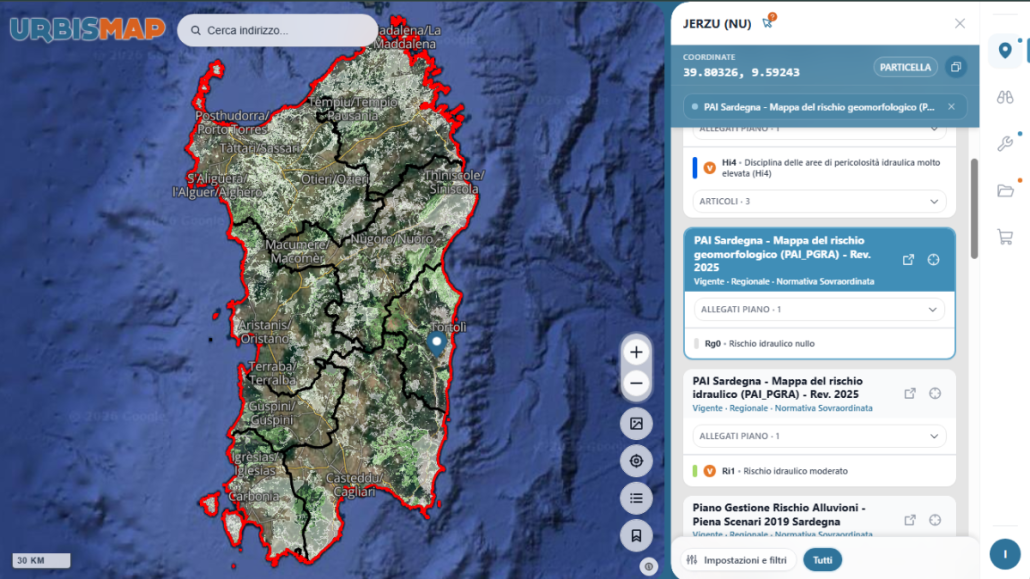Open the basemap imagery selector icon
This screenshot has width=1030, height=579.
[636, 424]
